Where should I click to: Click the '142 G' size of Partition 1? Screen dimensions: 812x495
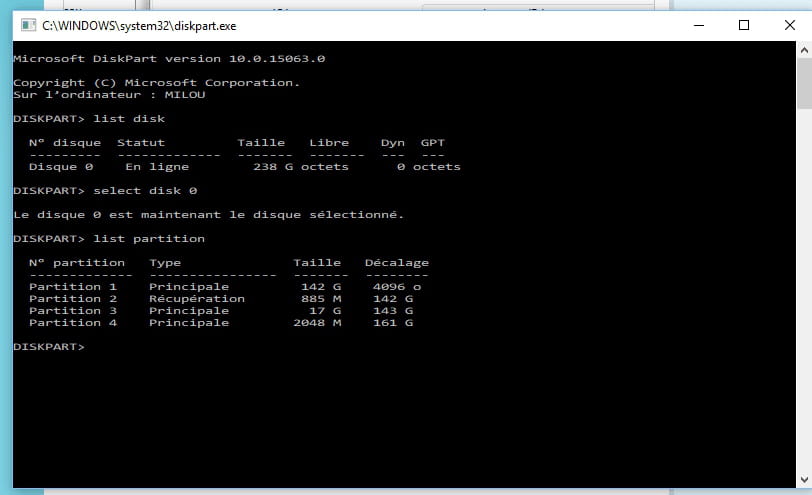(x=321, y=287)
